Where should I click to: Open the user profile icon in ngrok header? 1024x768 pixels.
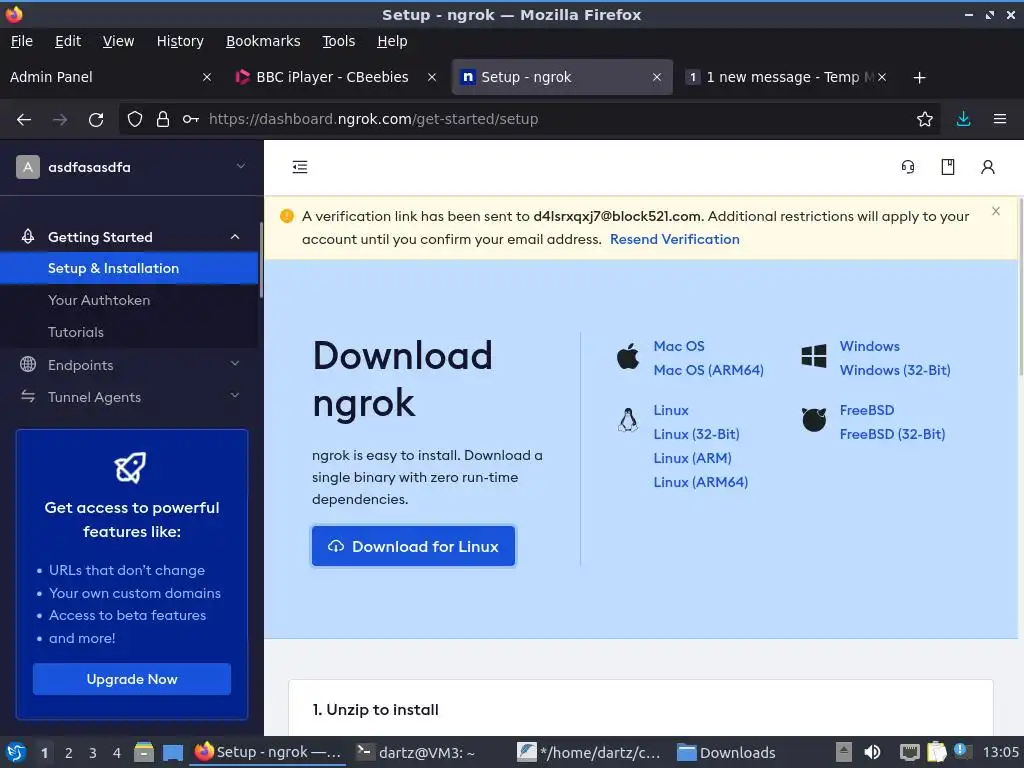[988, 167]
